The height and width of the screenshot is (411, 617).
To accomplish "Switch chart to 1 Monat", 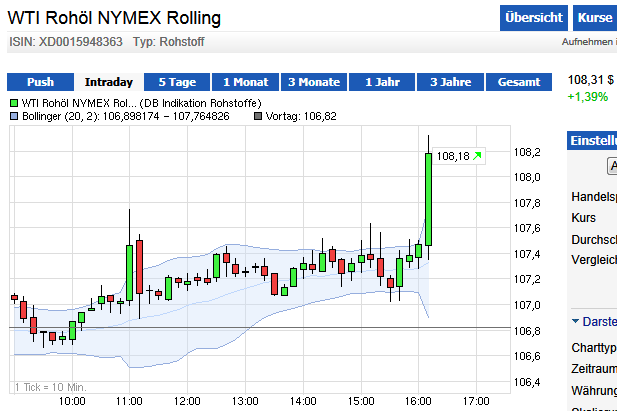I will pos(246,82).
